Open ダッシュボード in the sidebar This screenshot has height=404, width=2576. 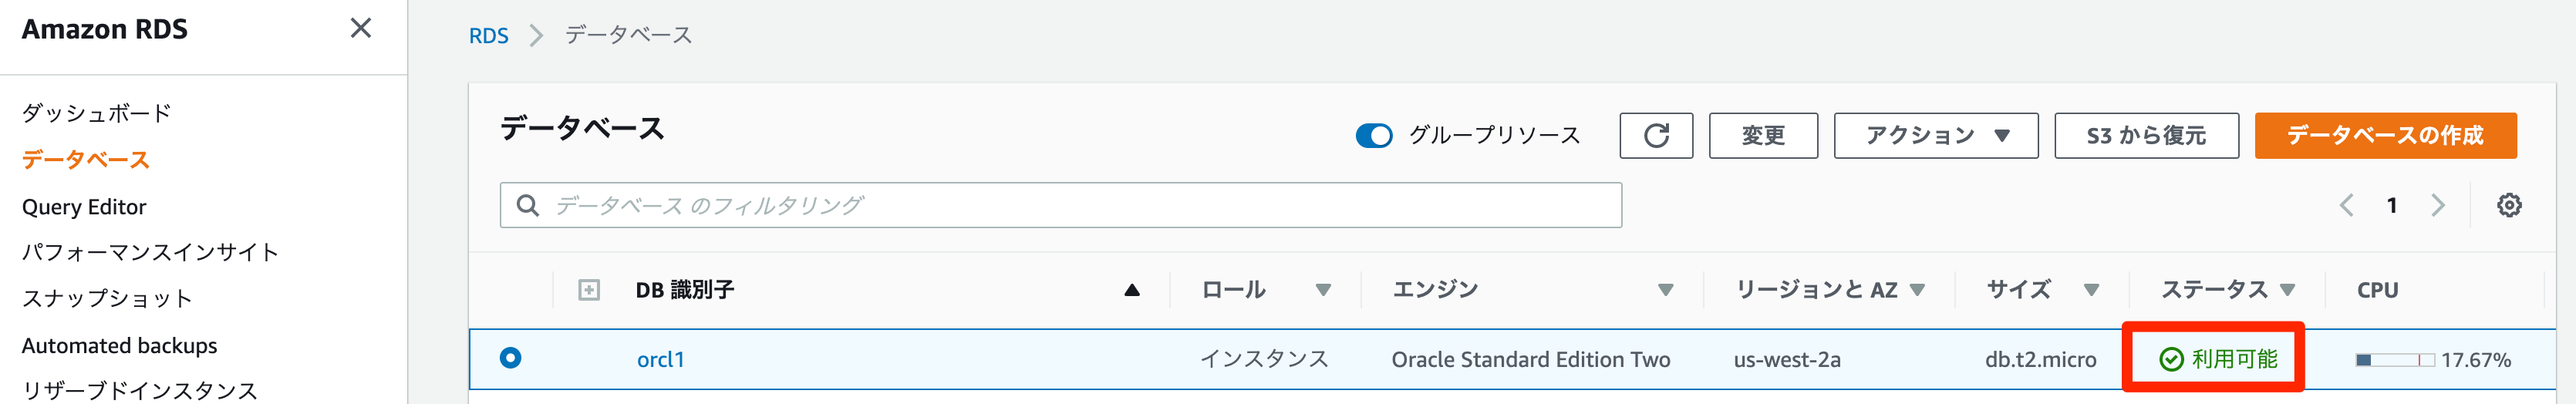pos(96,113)
